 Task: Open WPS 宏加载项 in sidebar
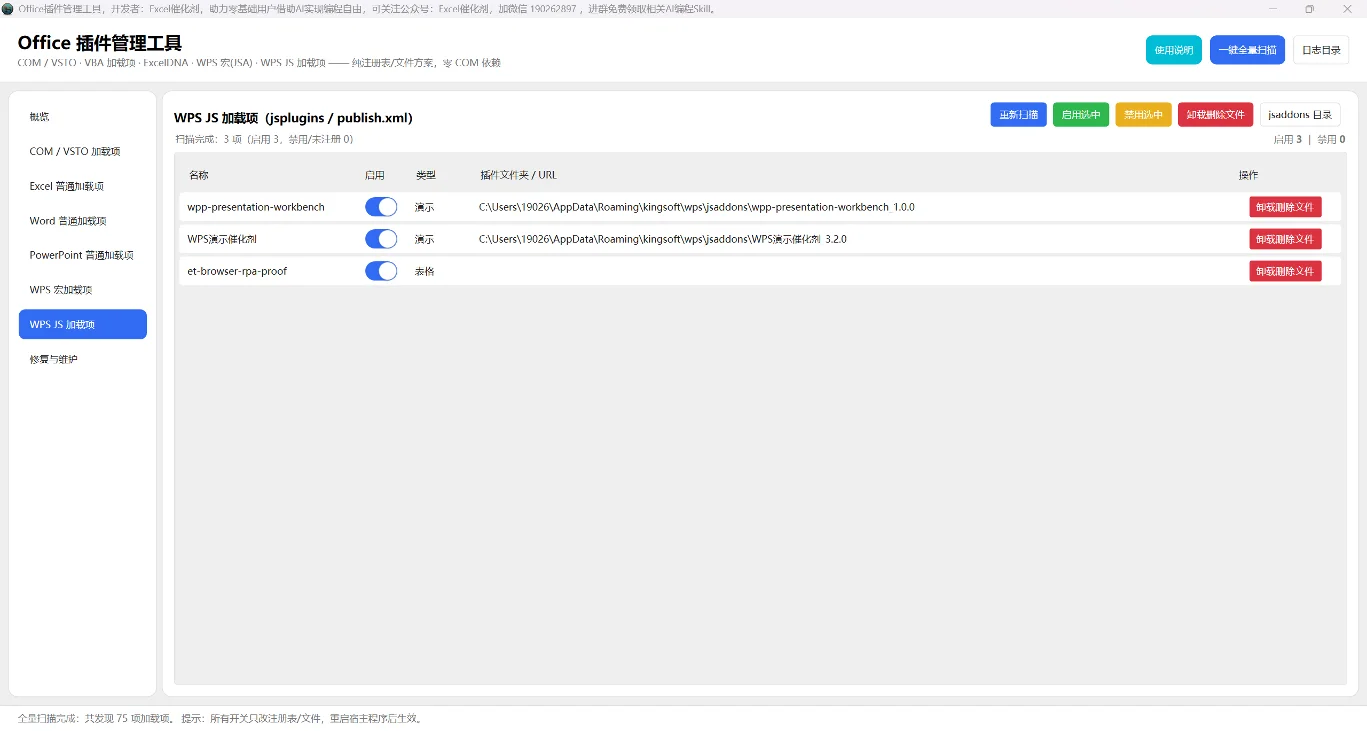[83, 290]
